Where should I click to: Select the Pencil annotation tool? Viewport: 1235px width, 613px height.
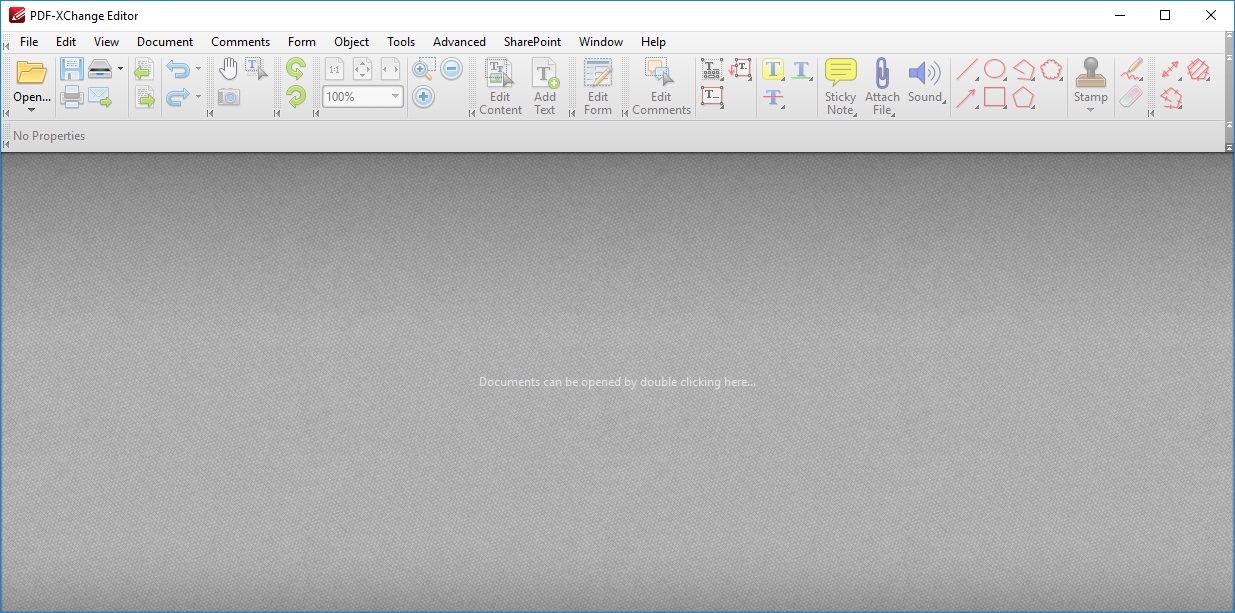1131,69
